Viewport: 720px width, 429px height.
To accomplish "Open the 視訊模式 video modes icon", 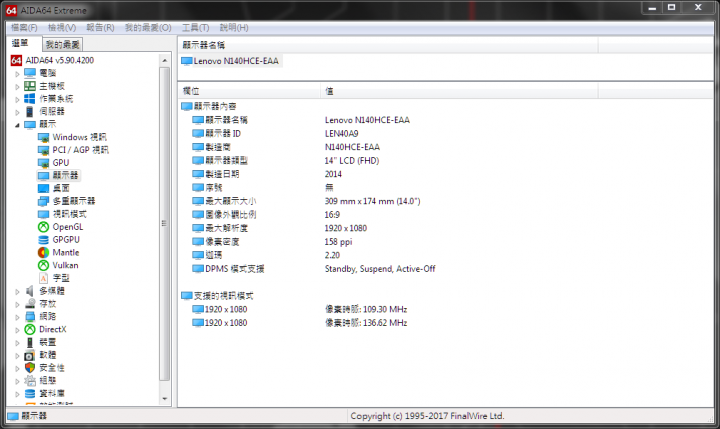I will pyautogui.click(x=43, y=214).
